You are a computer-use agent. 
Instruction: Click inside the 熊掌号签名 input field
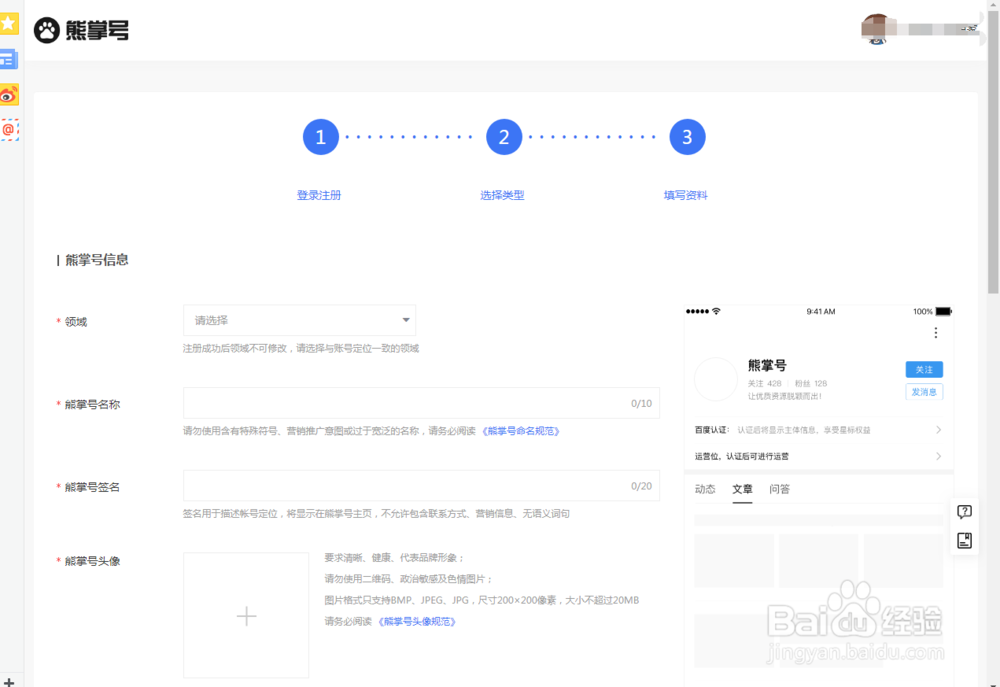(421, 485)
